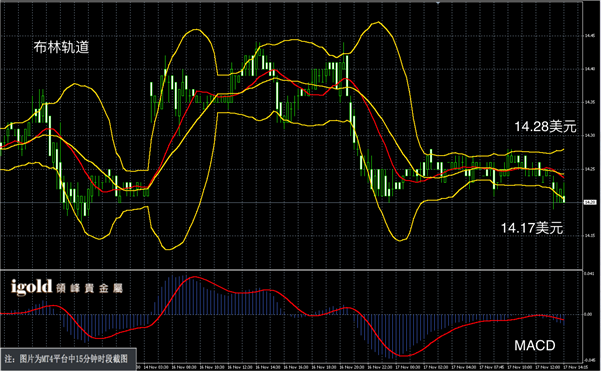Screen dimensions: 601x371
Task: Click the horizontal current-price line across the chart
Action: click(291, 202)
